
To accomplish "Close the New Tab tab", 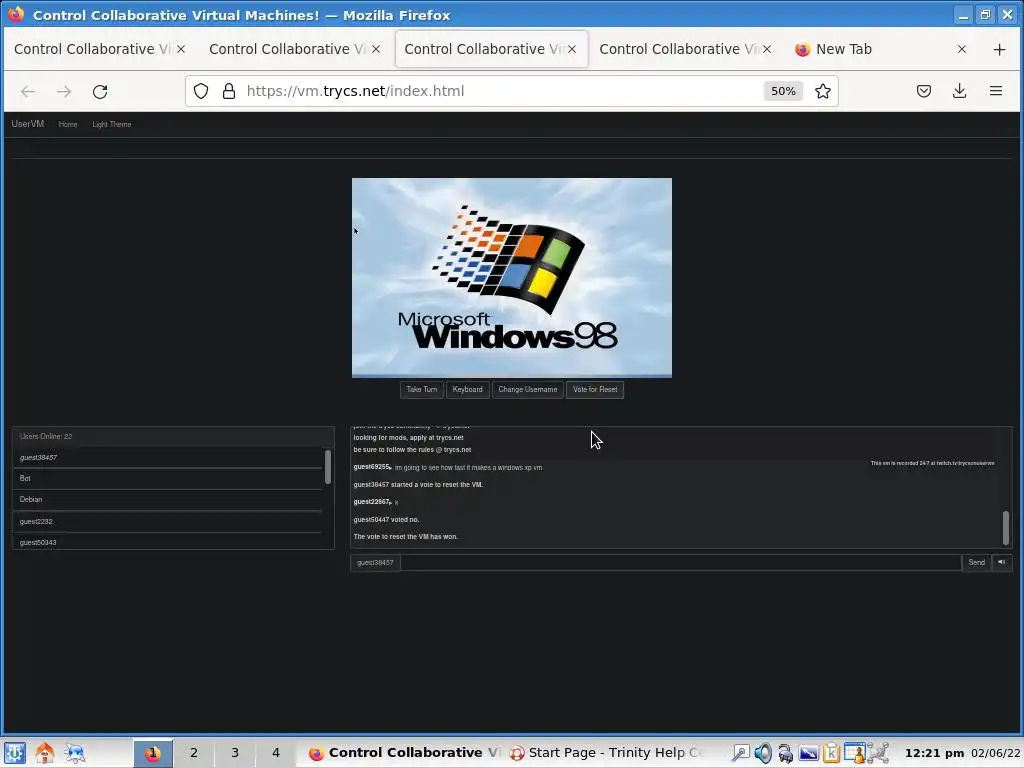I will point(961,49).
